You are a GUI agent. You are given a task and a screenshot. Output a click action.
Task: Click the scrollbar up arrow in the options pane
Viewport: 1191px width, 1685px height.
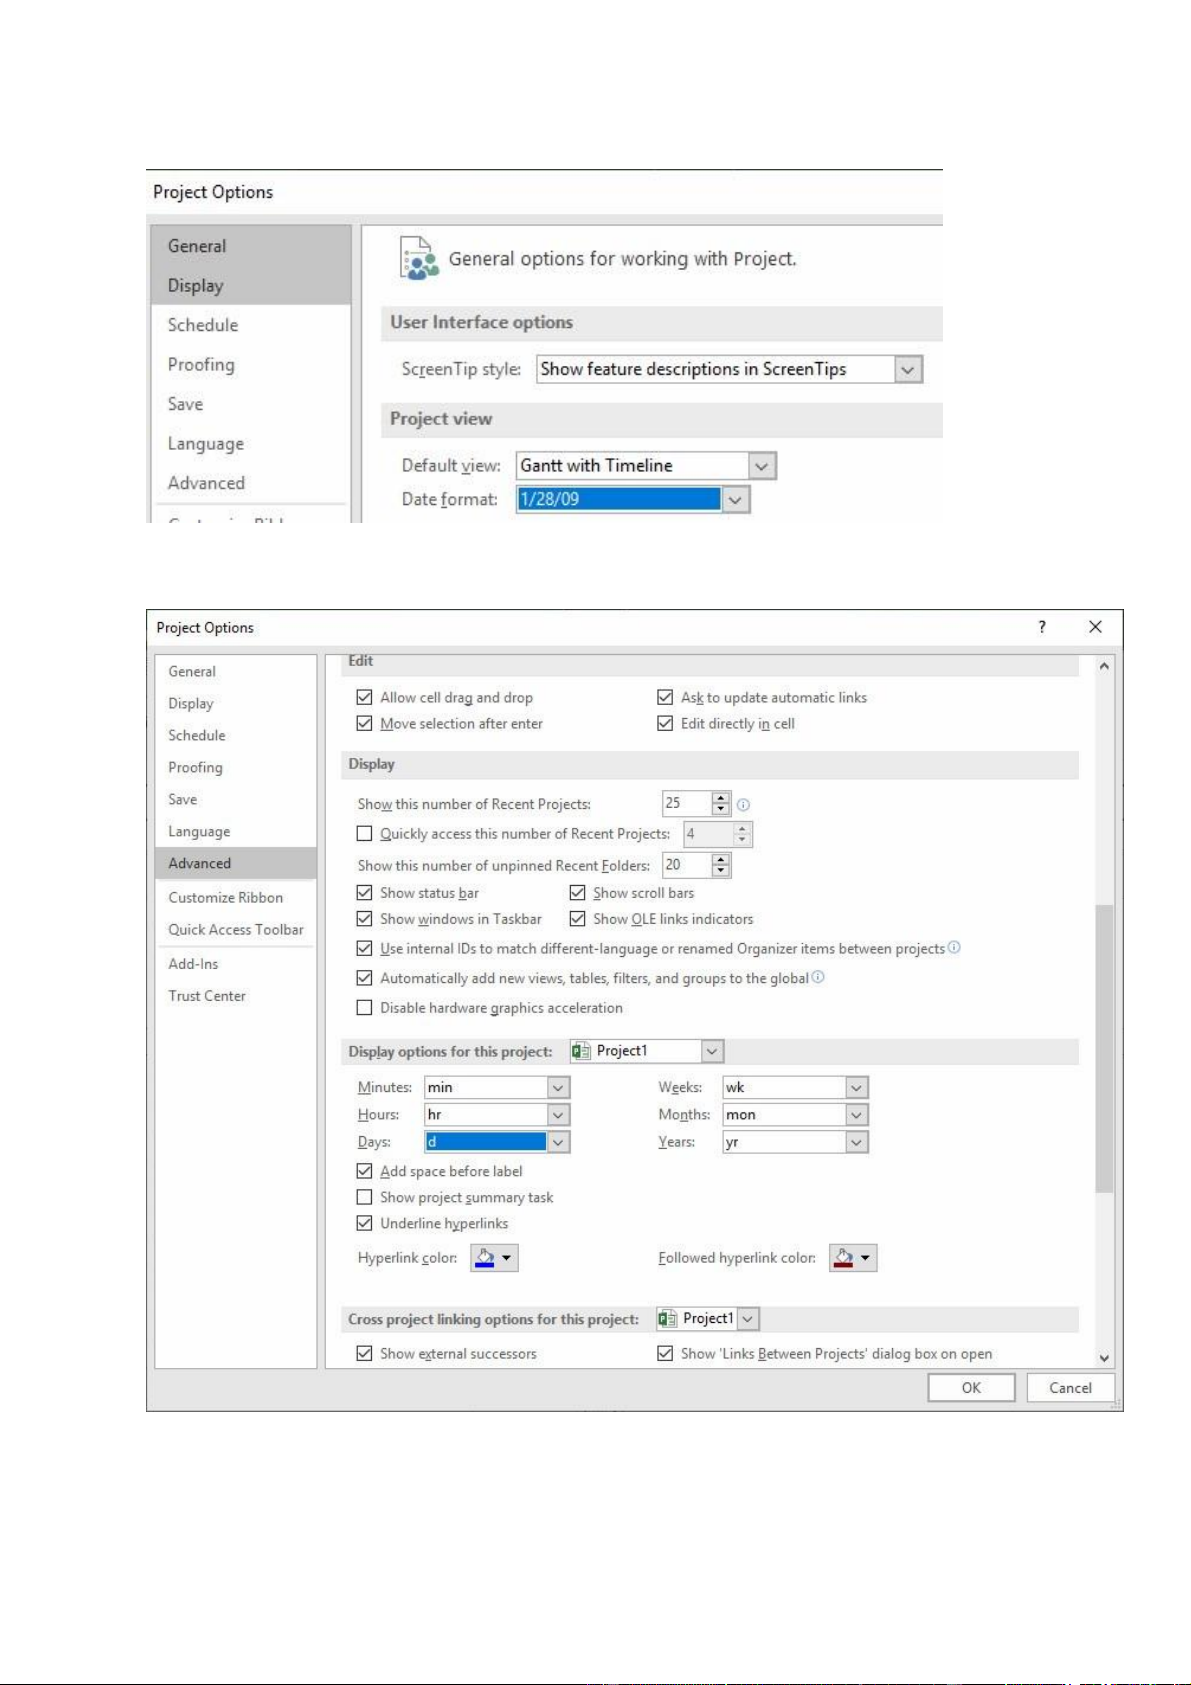pyautogui.click(x=1104, y=665)
